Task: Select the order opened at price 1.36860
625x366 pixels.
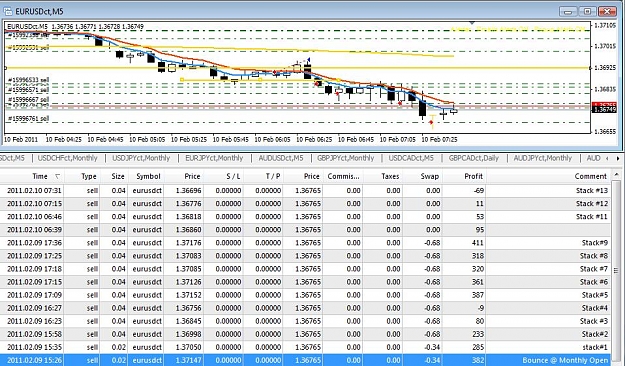Action: click(305, 230)
